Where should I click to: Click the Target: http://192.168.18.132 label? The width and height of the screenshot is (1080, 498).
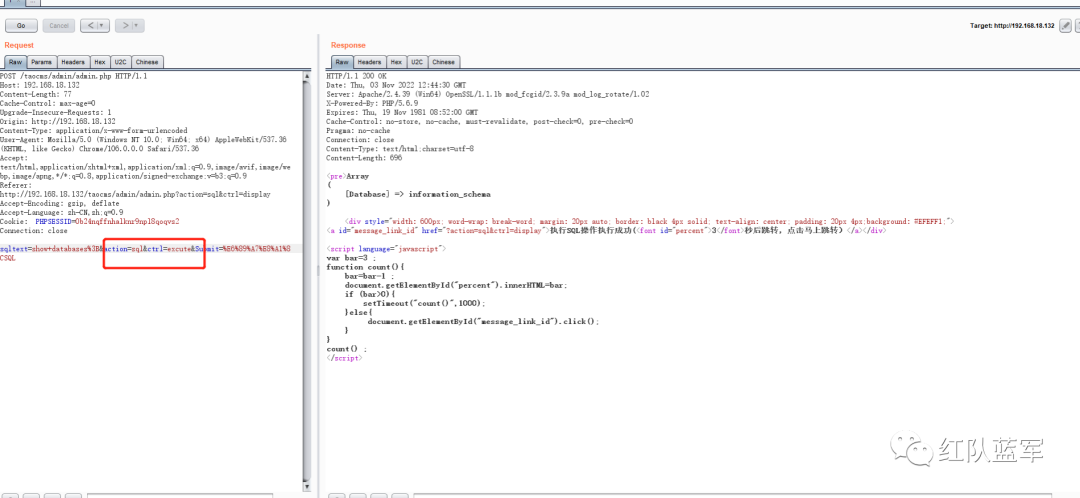click(1012, 25)
